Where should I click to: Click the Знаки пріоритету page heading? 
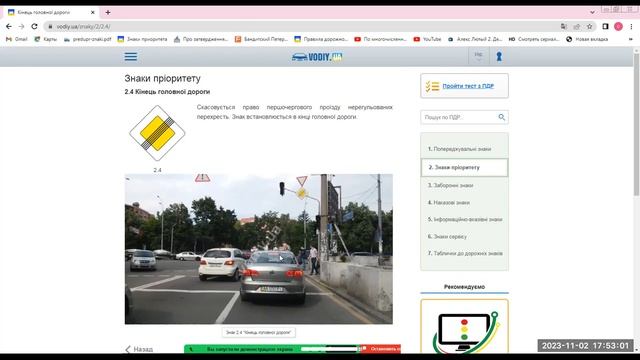pos(162,78)
